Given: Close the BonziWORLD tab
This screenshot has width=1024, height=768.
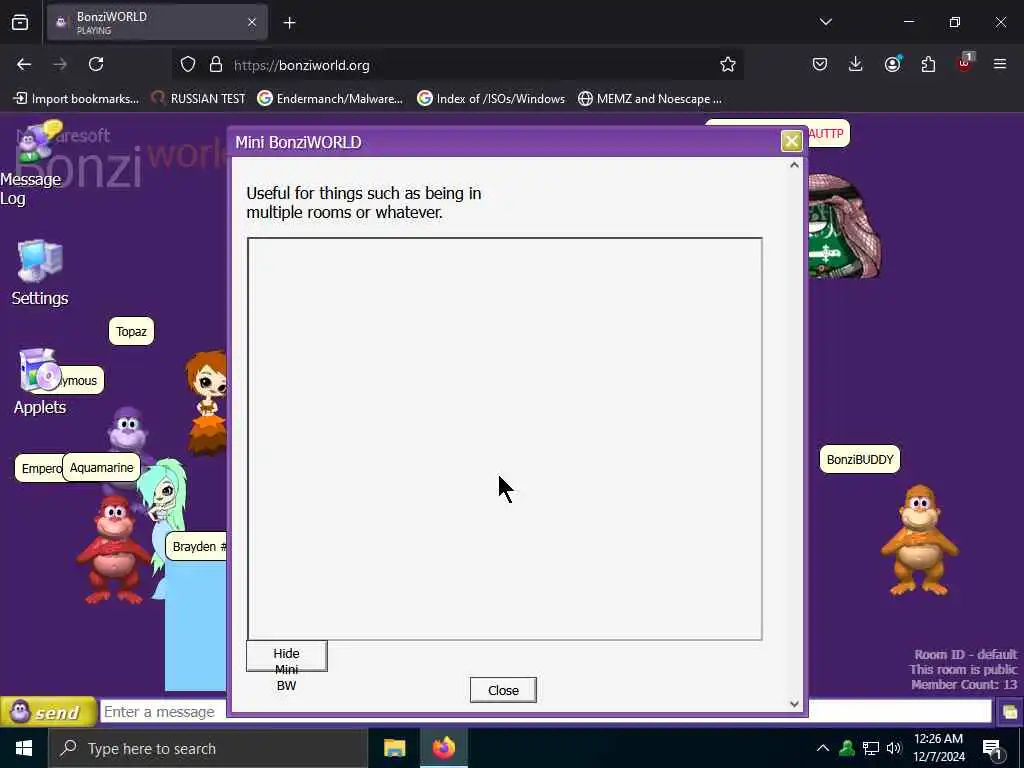Looking at the screenshot, I should pos(252,22).
